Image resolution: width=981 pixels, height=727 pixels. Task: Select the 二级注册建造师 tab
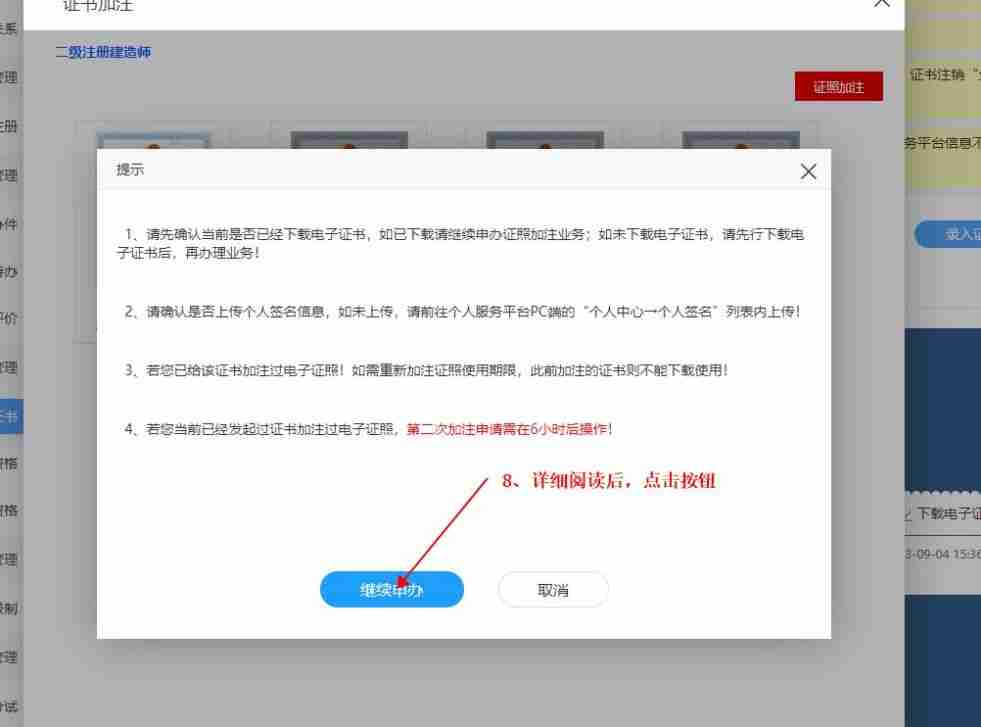click(x=103, y=52)
